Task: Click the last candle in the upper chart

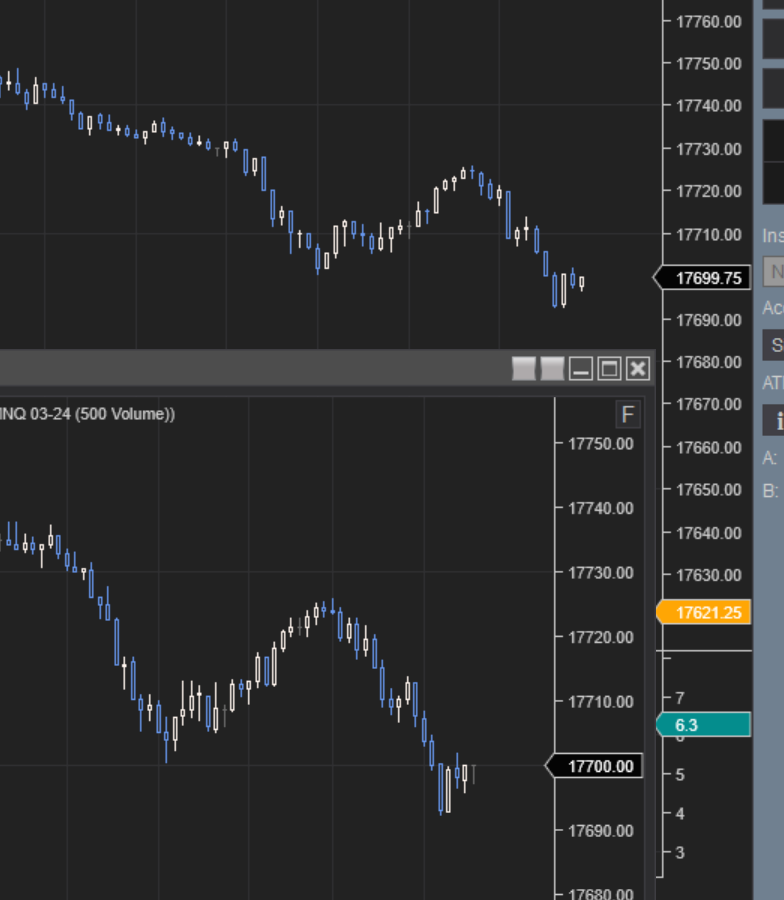Action: pyautogui.click(x=581, y=283)
